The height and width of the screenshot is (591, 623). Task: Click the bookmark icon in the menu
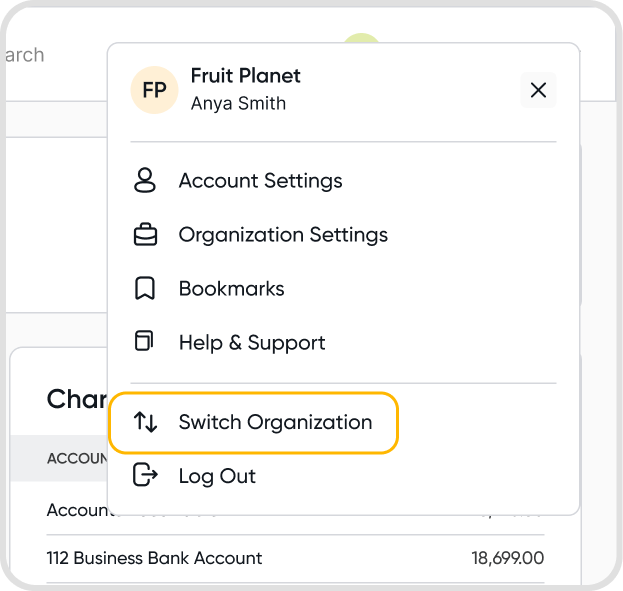tap(145, 289)
